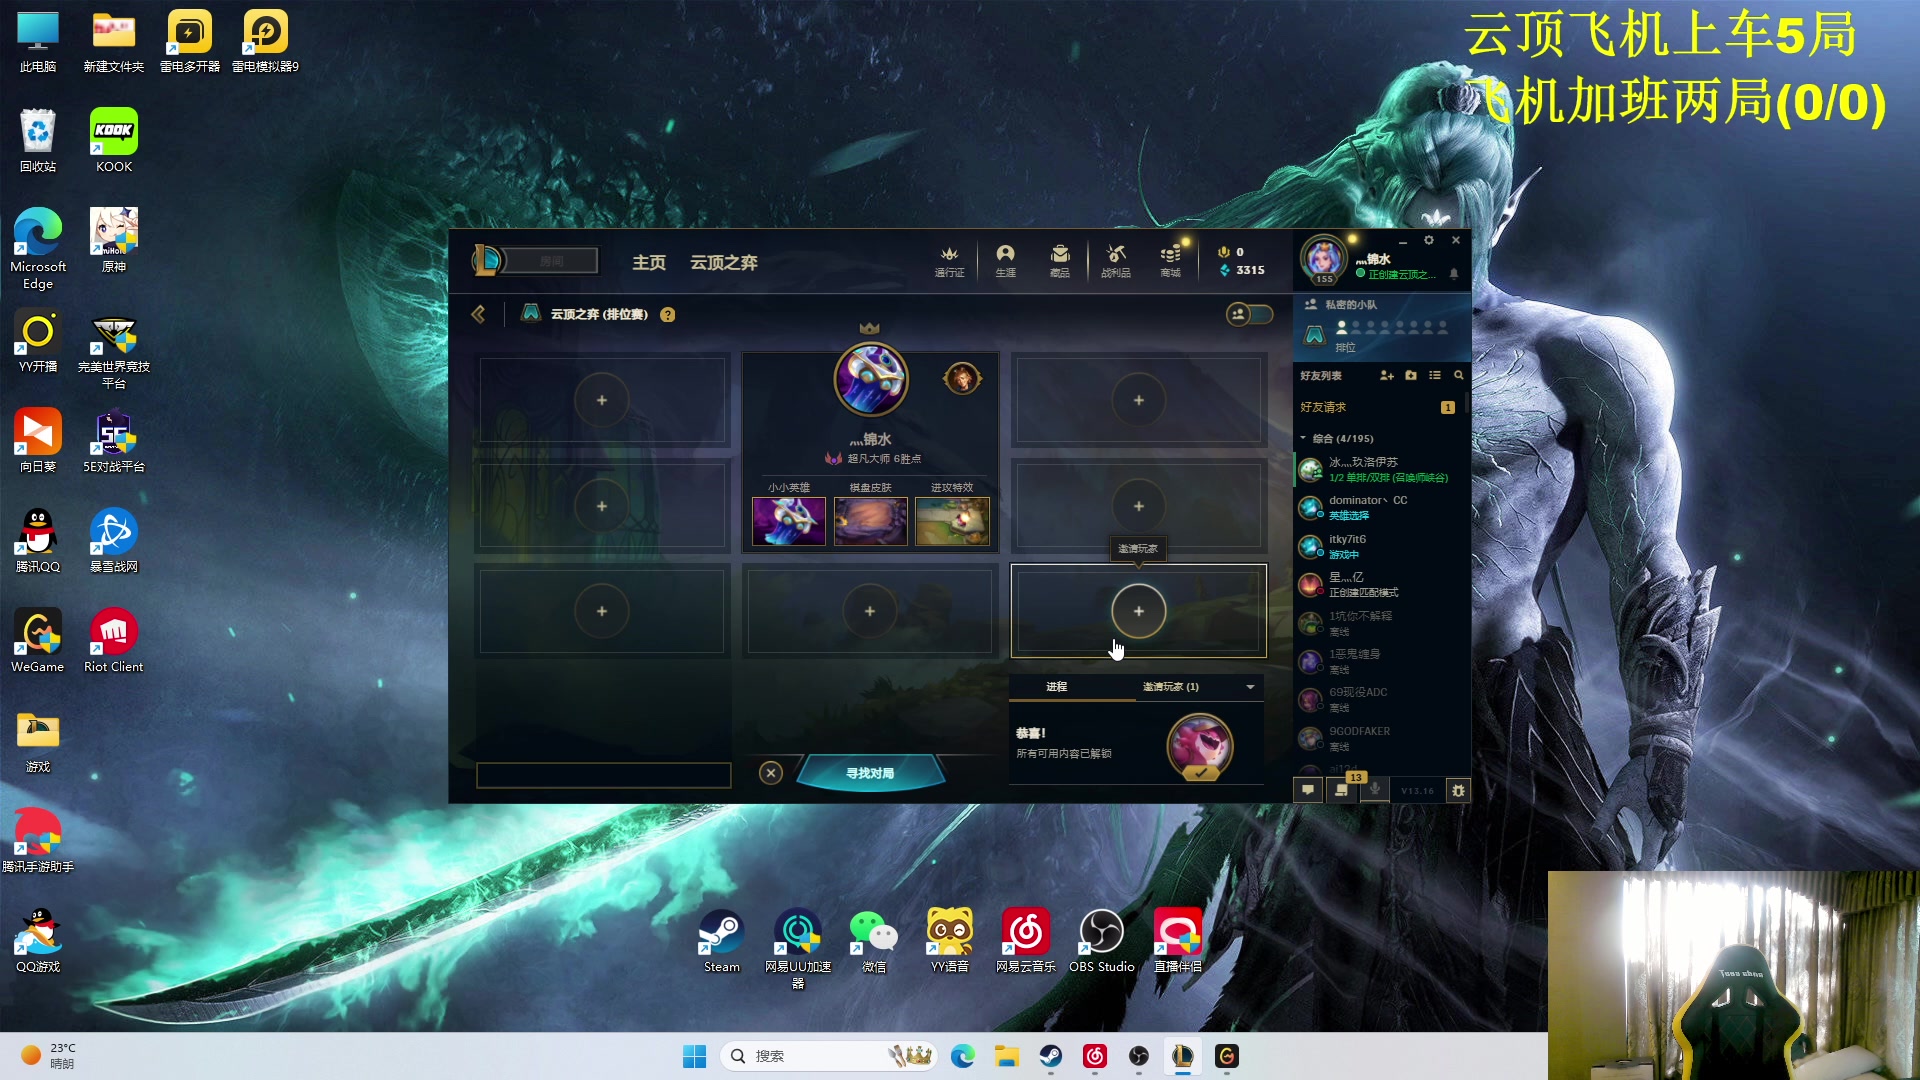Click the lobby chat input field
Image resolution: width=1920 pixels, height=1080 pixels.
pyautogui.click(x=603, y=775)
